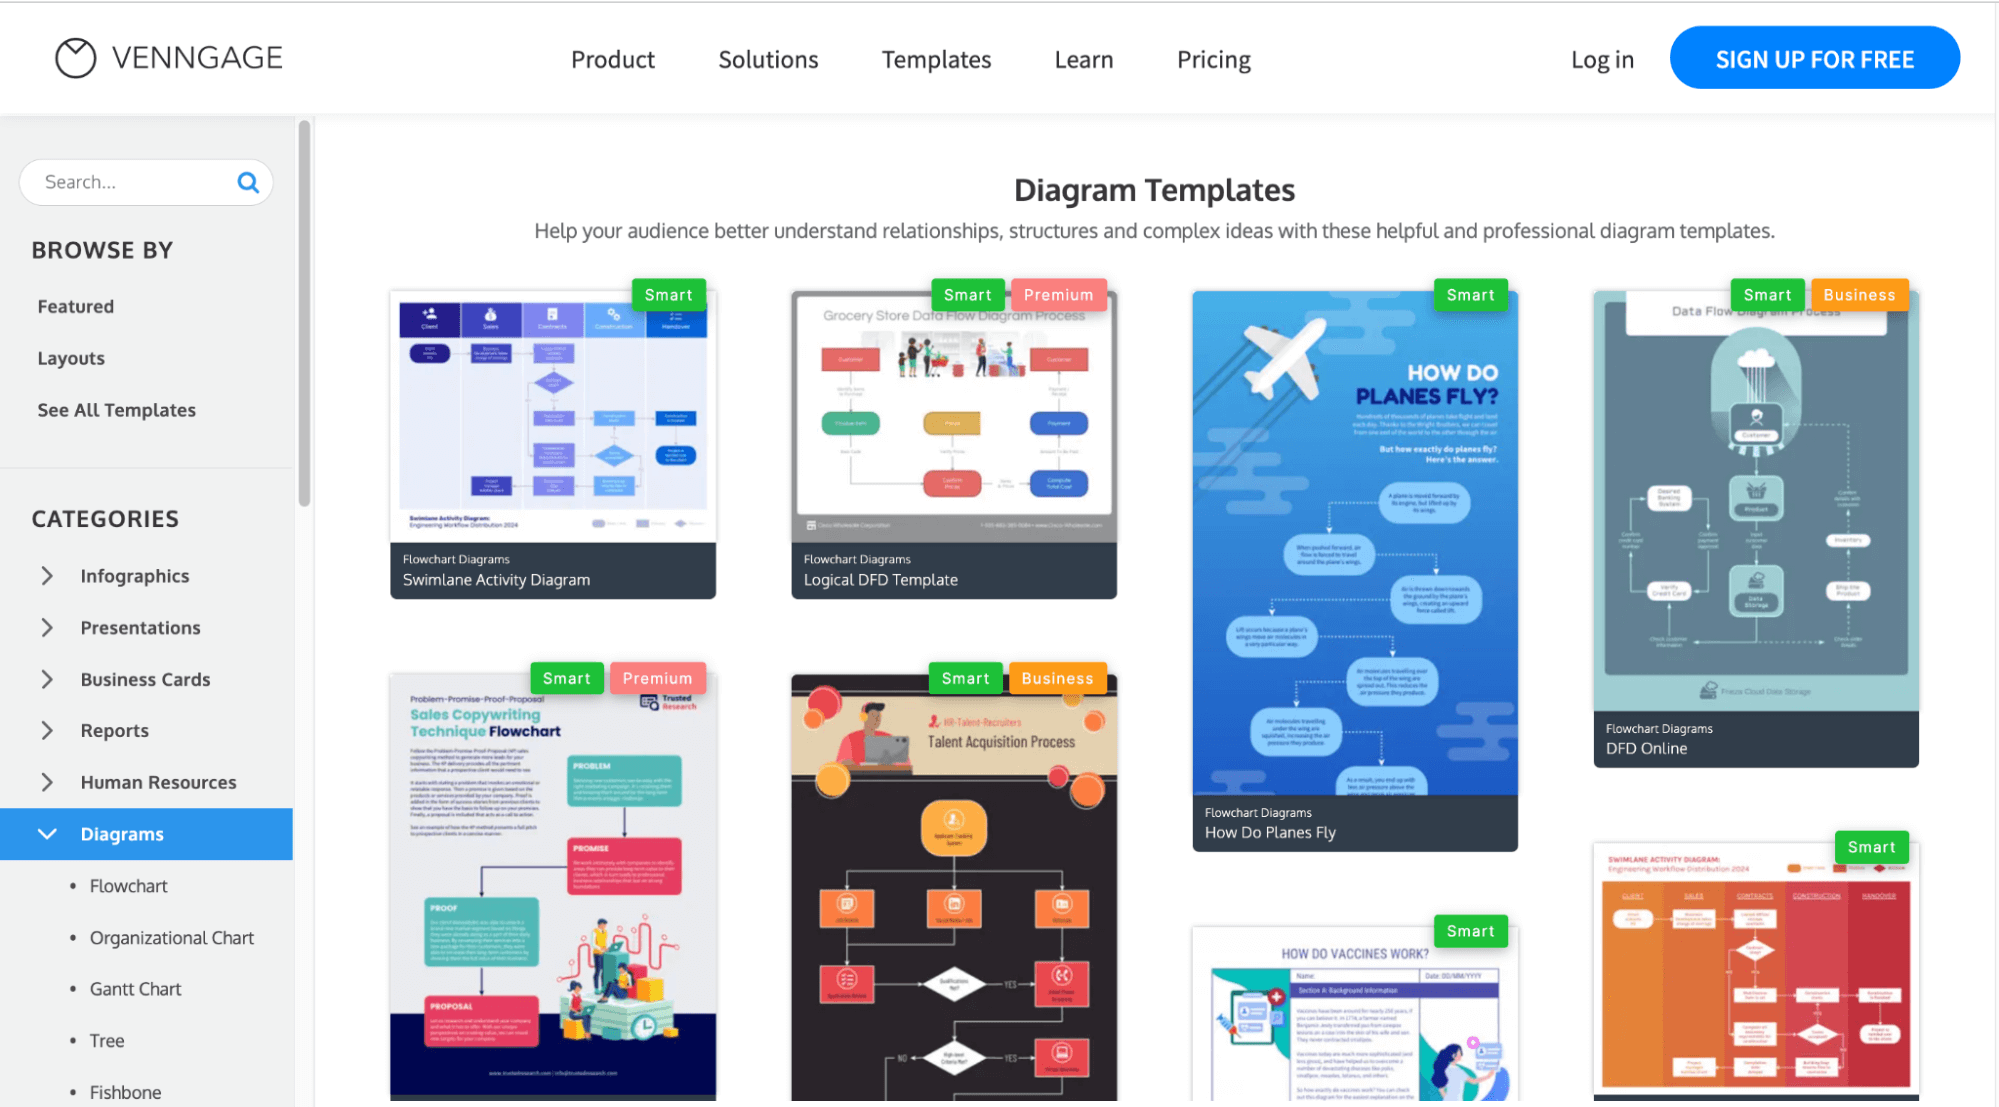Click the Pricing navigation menu item

pos(1214,57)
